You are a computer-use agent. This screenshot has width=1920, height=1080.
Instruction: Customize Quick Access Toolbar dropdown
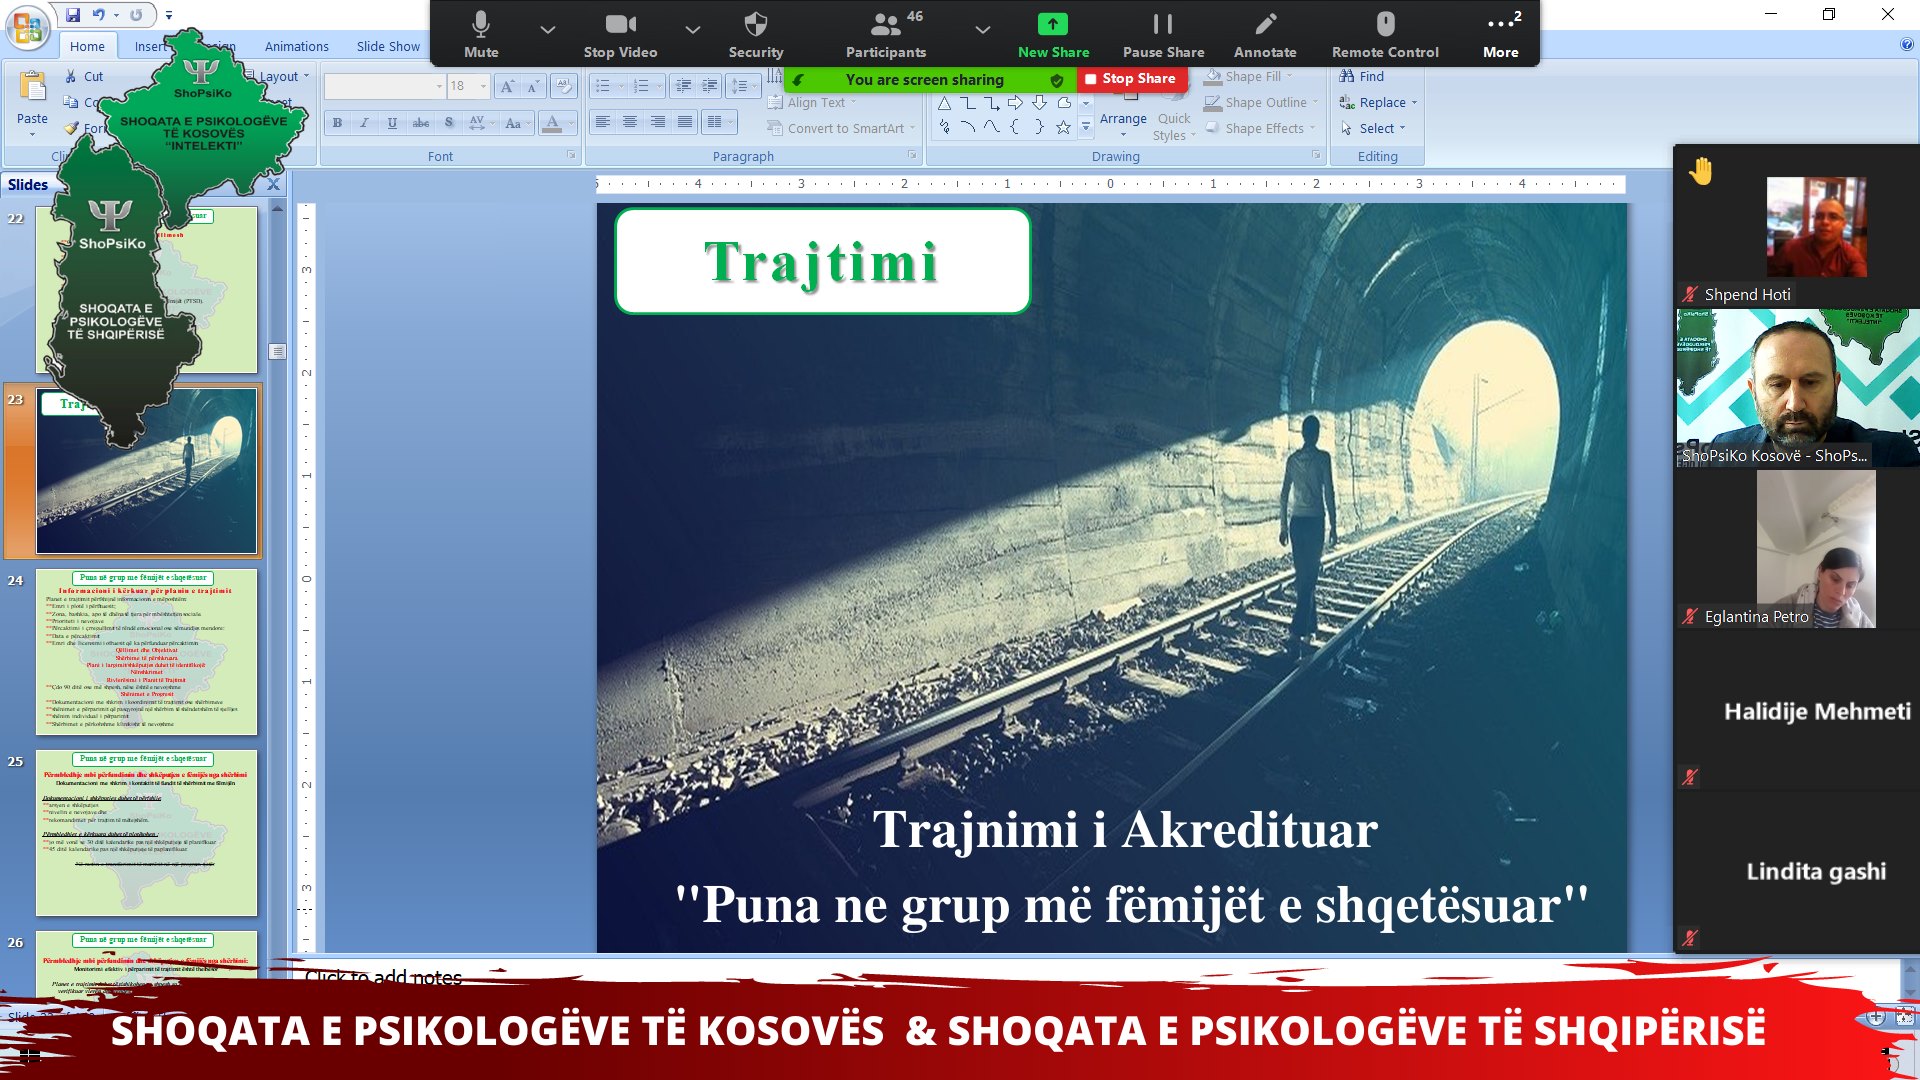click(x=169, y=15)
